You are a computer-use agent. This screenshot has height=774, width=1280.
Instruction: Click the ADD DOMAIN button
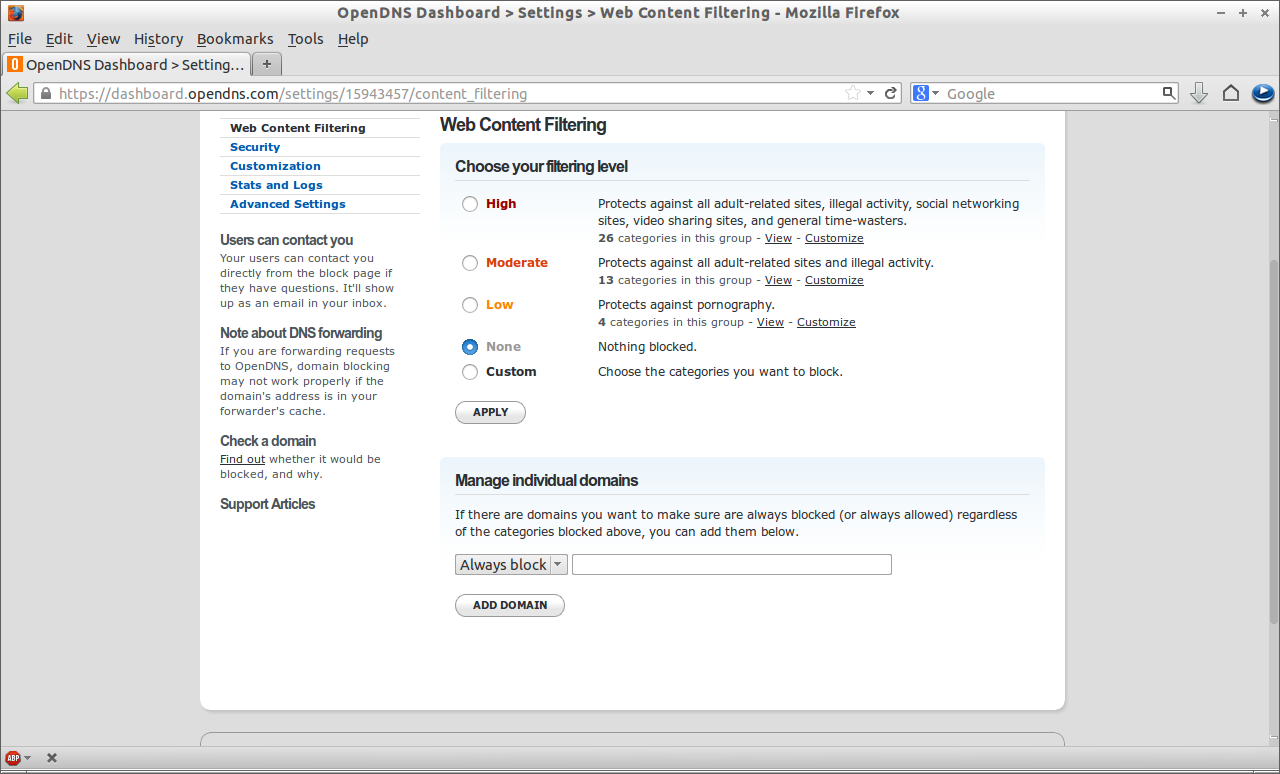pyautogui.click(x=510, y=605)
